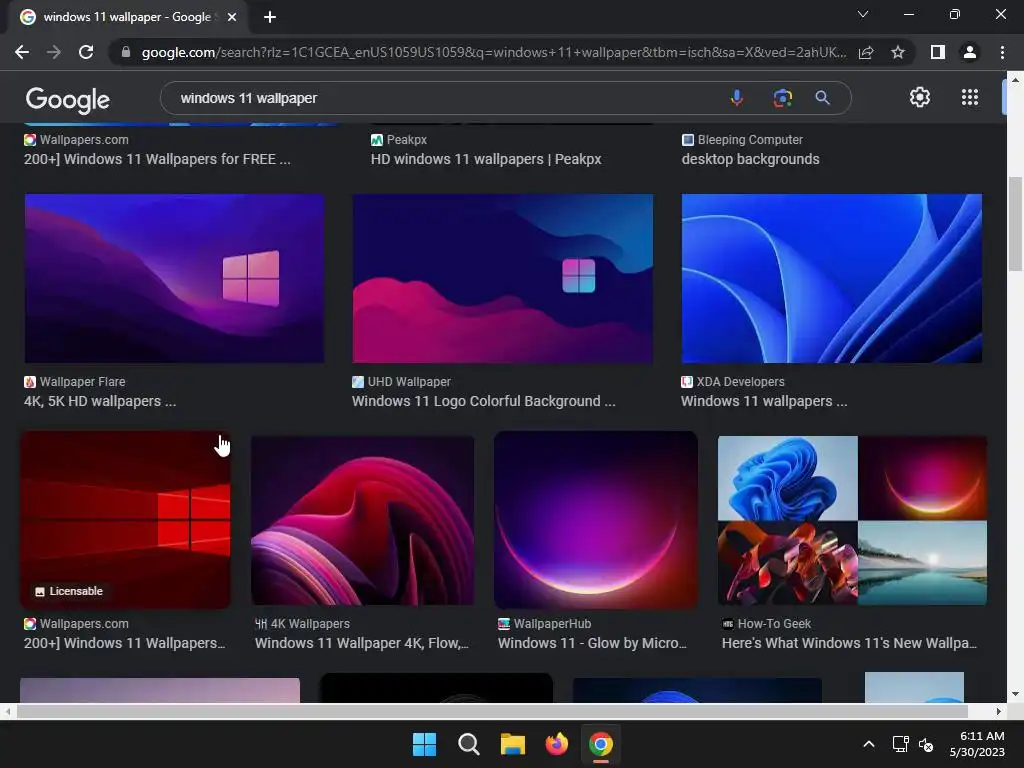Image resolution: width=1024 pixels, height=768 pixels.
Task: Click the network icon in system tray
Action: tap(901, 744)
